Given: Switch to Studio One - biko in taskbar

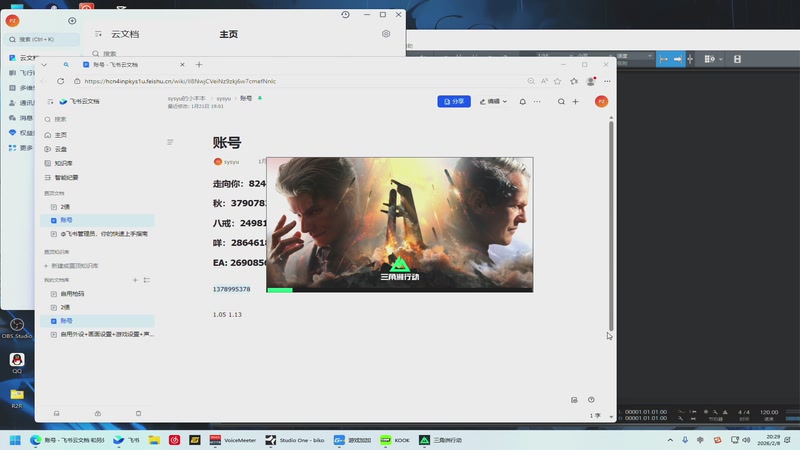Looking at the screenshot, I should 295,440.
